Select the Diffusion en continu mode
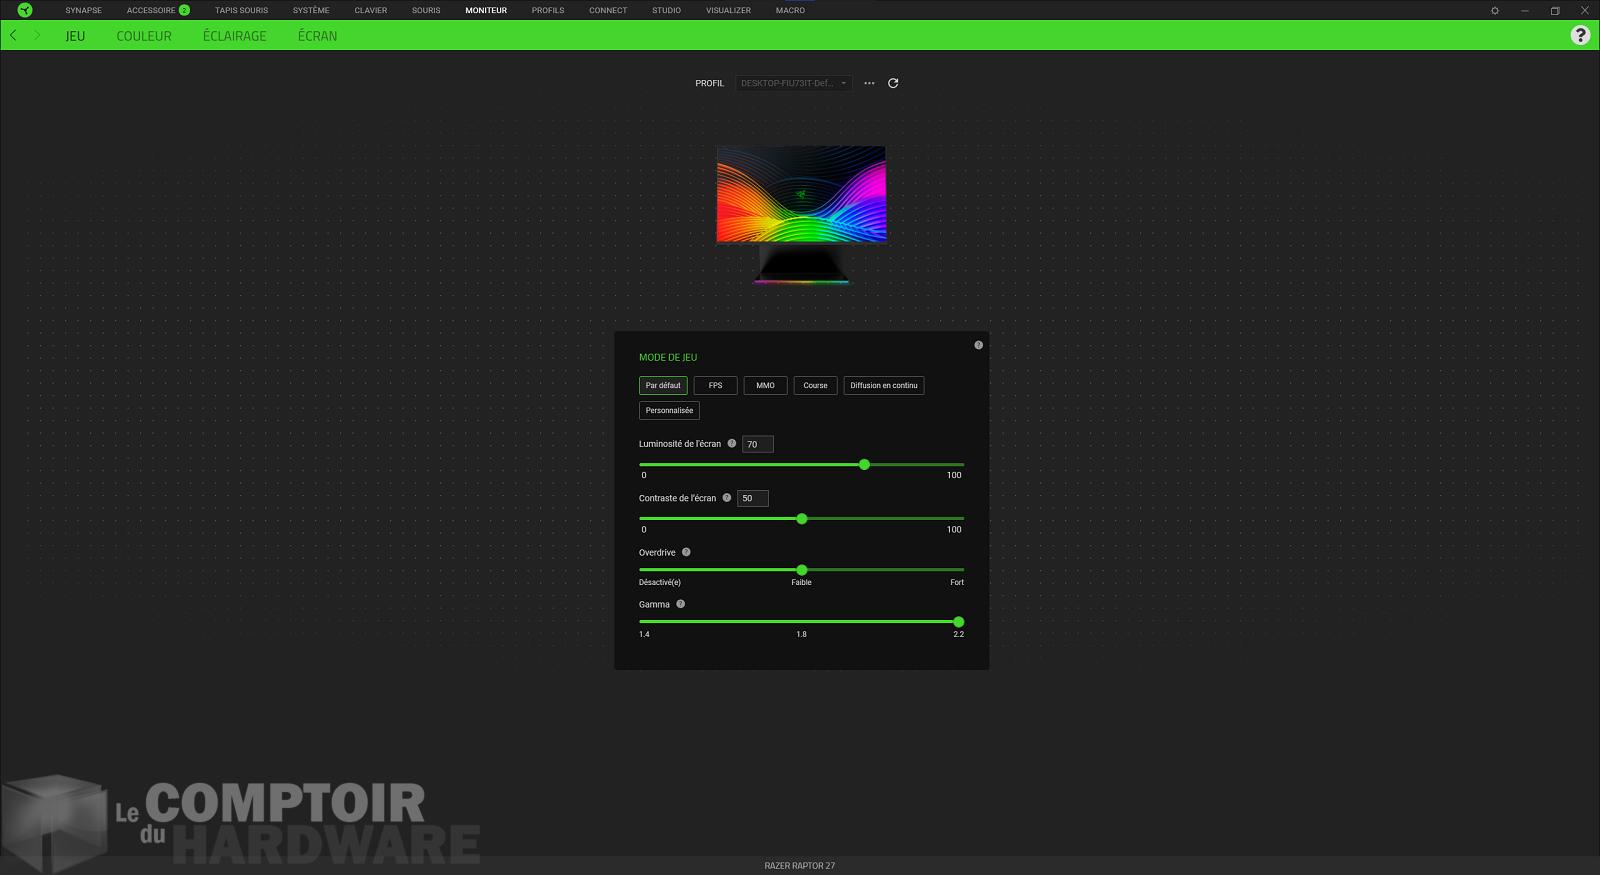 (884, 385)
